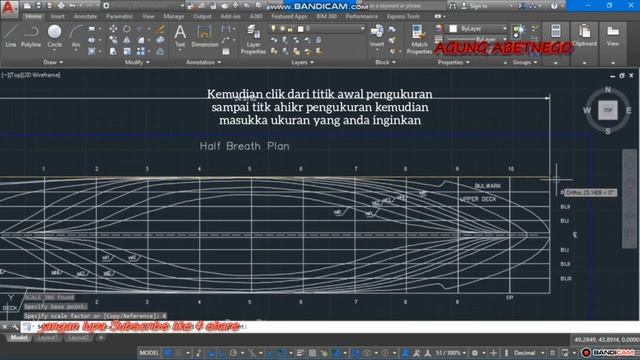
Task: Open Layer Properties manager
Action: click(x=253, y=39)
